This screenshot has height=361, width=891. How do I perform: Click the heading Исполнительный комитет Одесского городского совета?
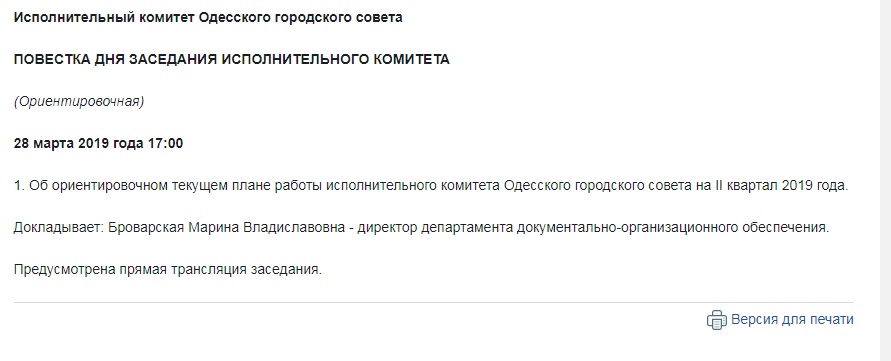click(208, 18)
